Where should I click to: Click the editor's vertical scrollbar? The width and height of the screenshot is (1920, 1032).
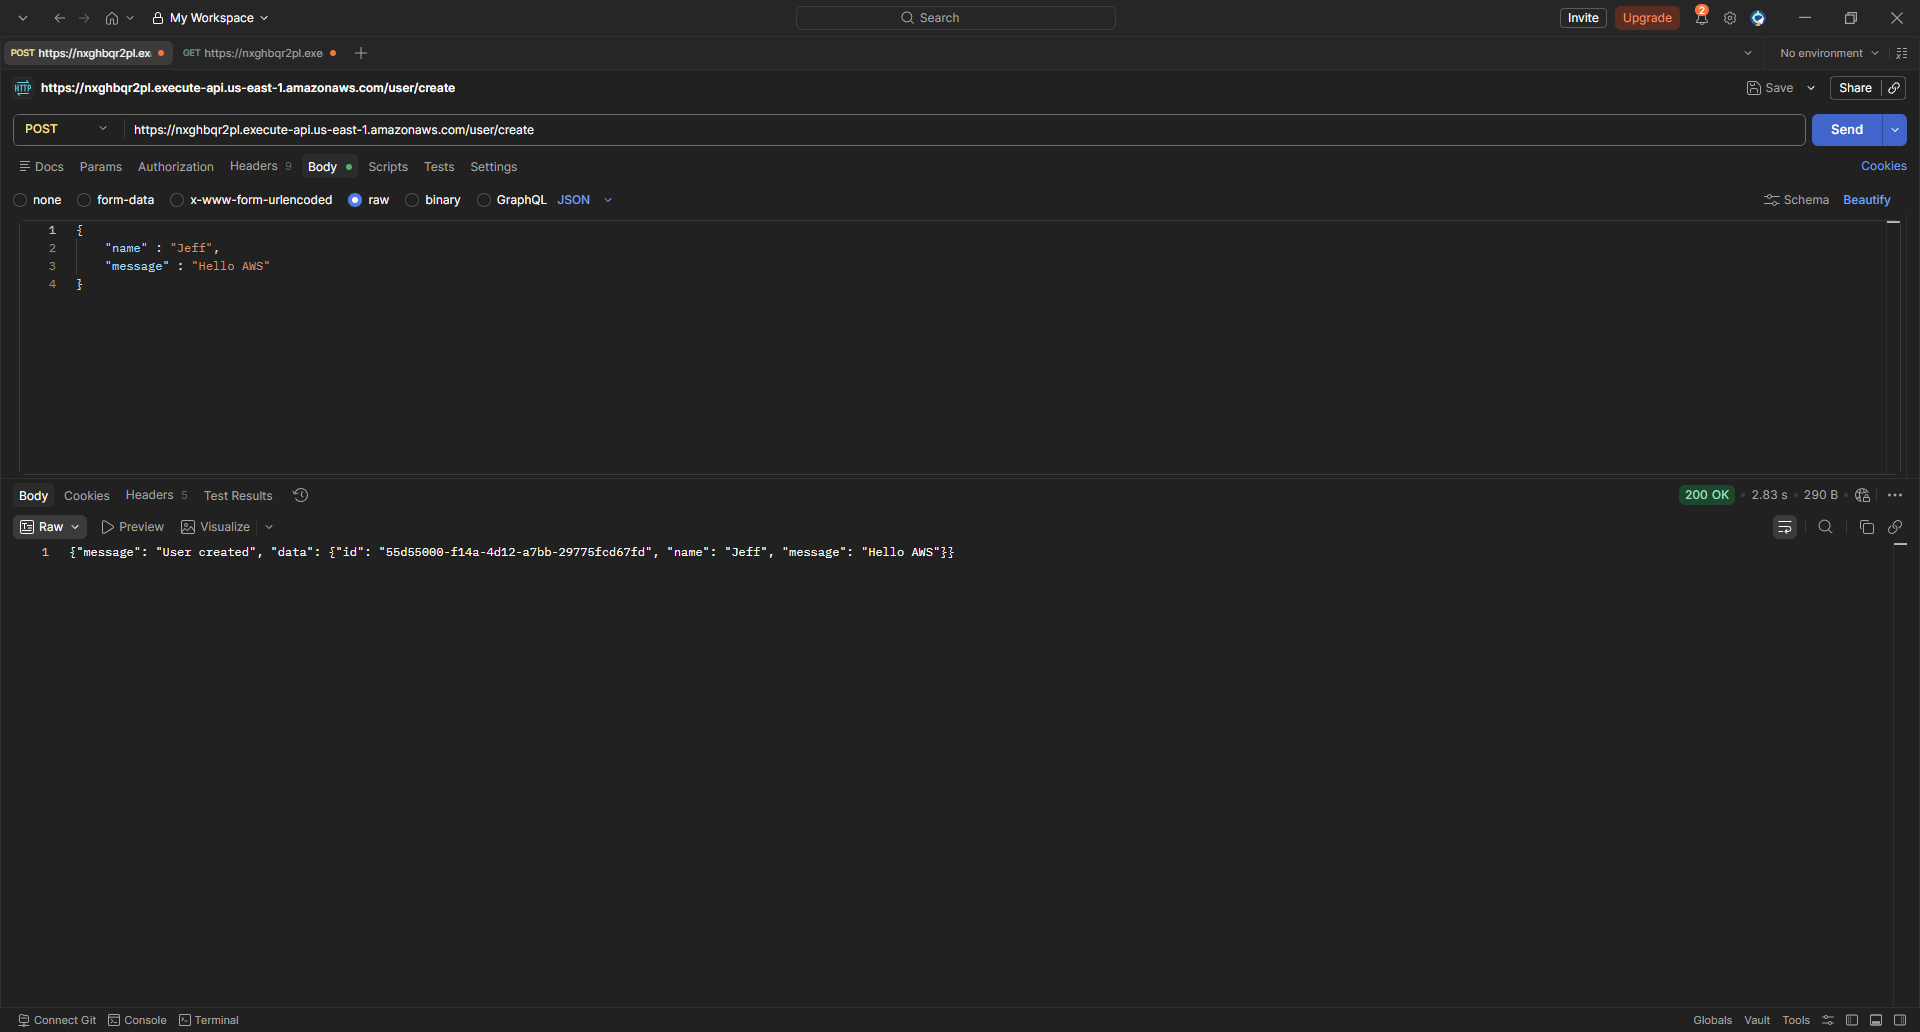click(x=1893, y=346)
